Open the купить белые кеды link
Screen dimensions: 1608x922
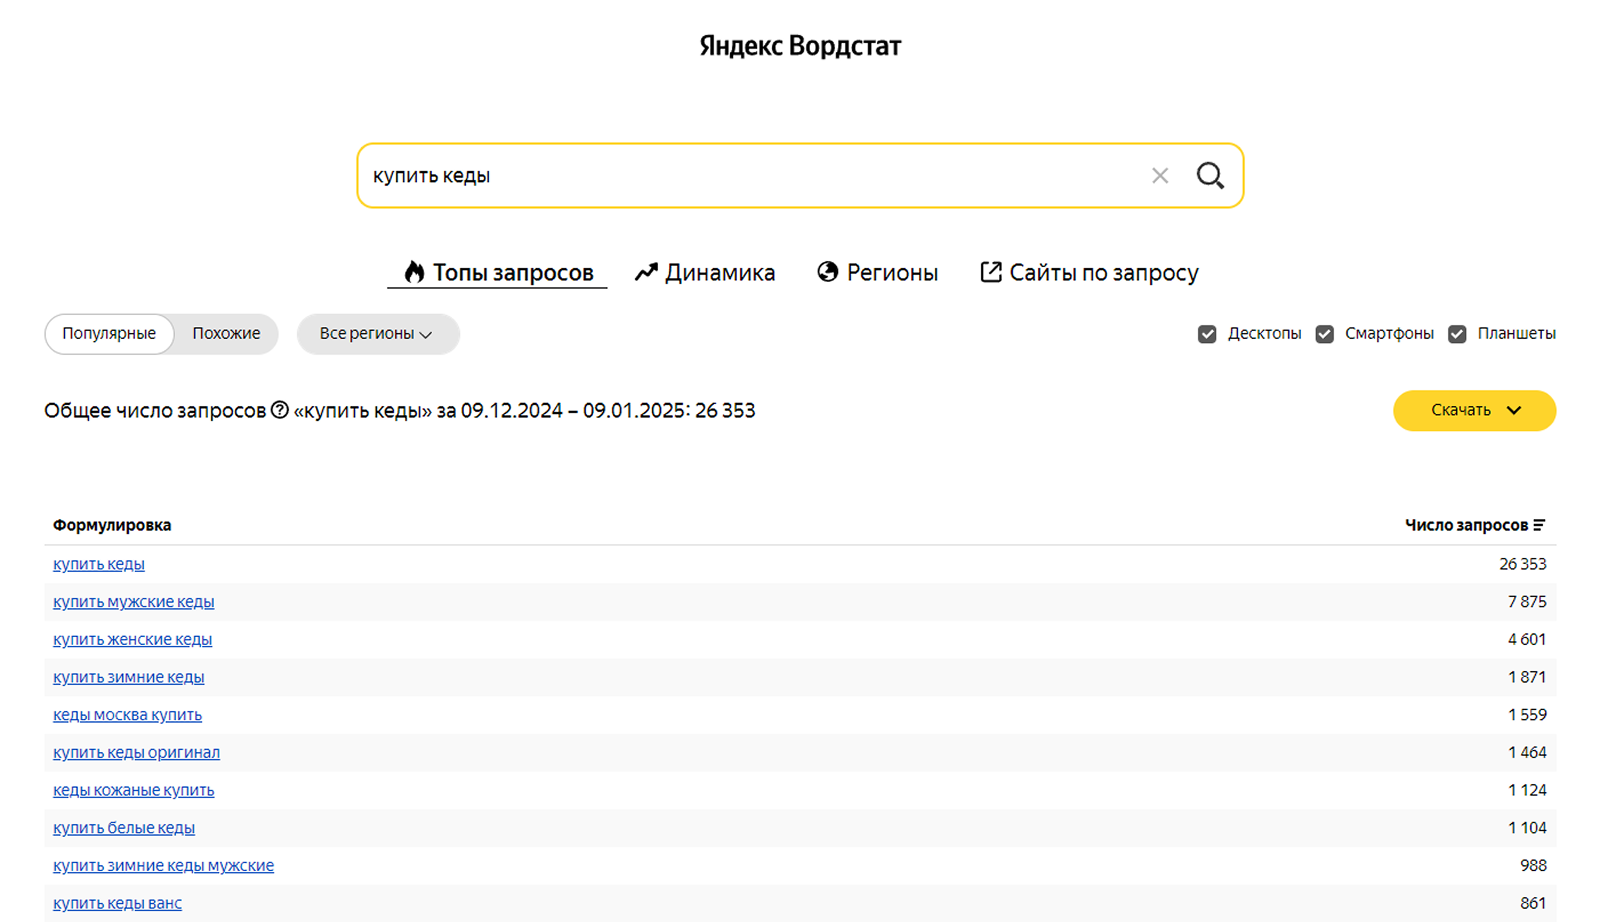pyautogui.click(x=124, y=828)
